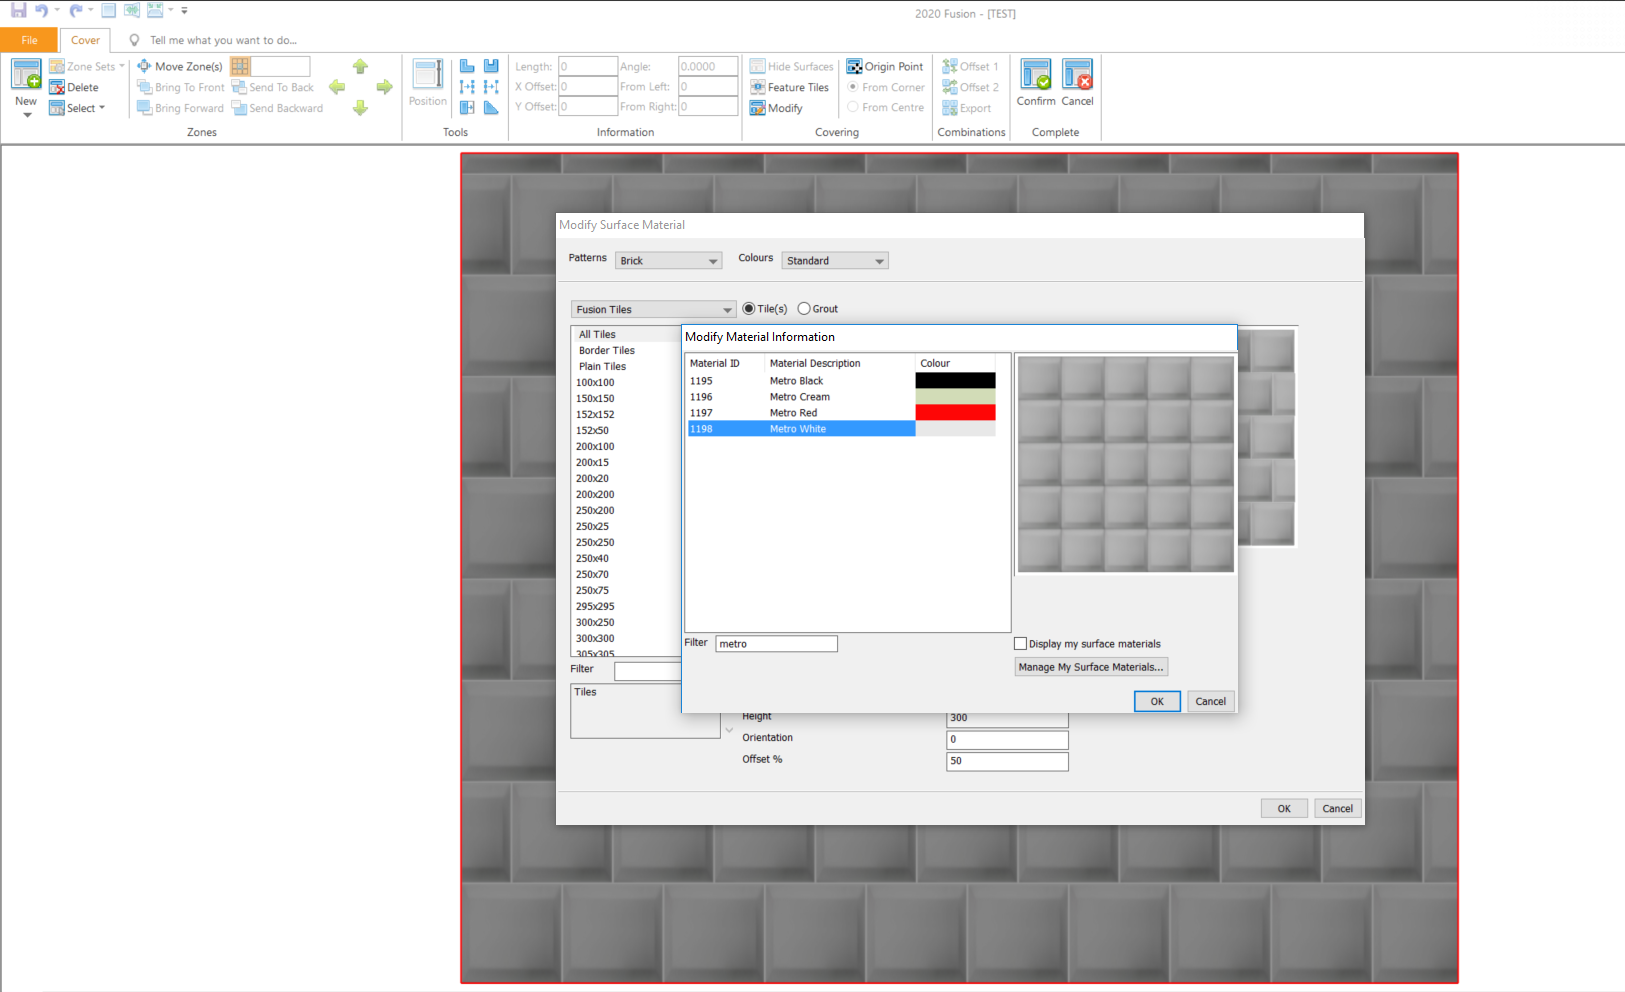Click the Offset 2 combination icon
The height and width of the screenshot is (992, 1625).
point(950,87)
